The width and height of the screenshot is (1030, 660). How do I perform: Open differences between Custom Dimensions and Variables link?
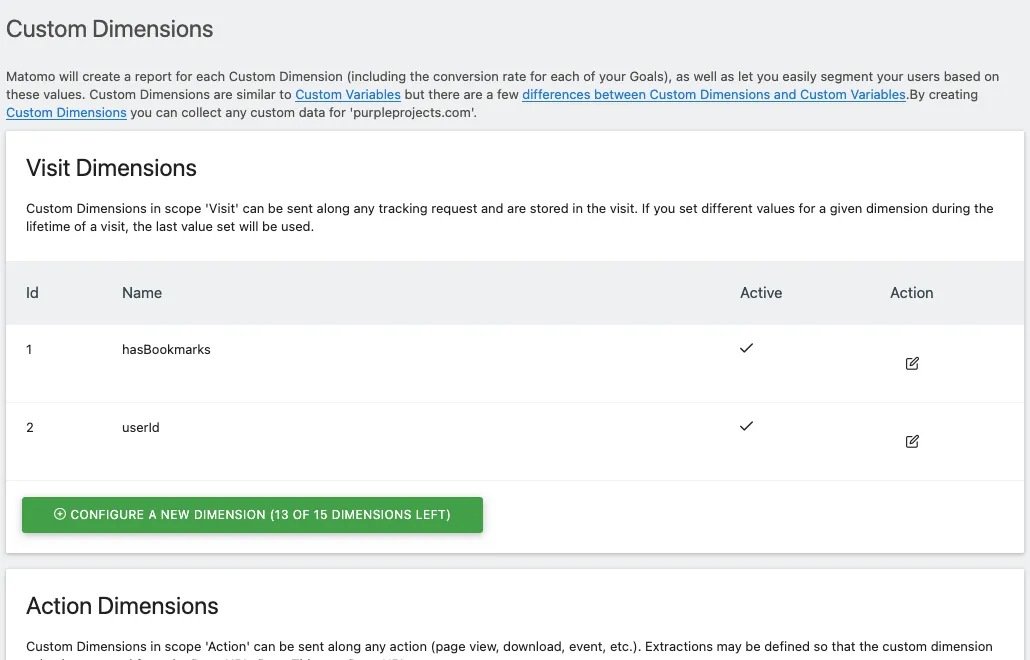click(x=714, y=95)
